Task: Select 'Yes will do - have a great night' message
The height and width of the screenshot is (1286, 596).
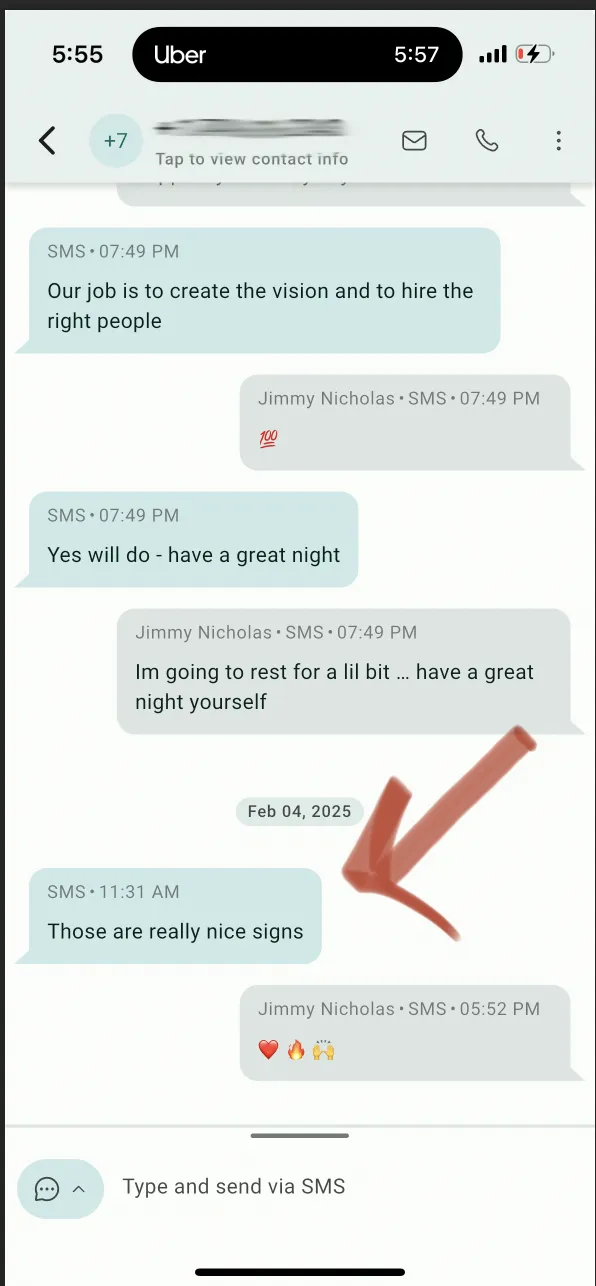Action: pyautogui.click(x=187, y=539)
